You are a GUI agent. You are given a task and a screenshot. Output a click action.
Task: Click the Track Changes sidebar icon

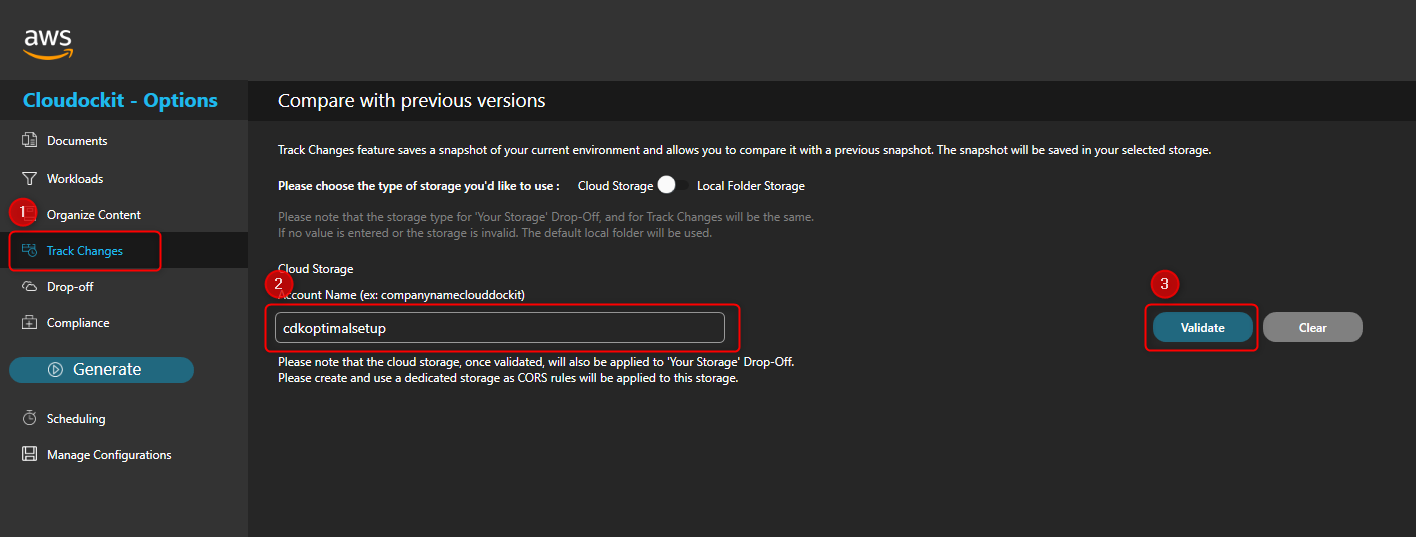click(x=30, y=250)
